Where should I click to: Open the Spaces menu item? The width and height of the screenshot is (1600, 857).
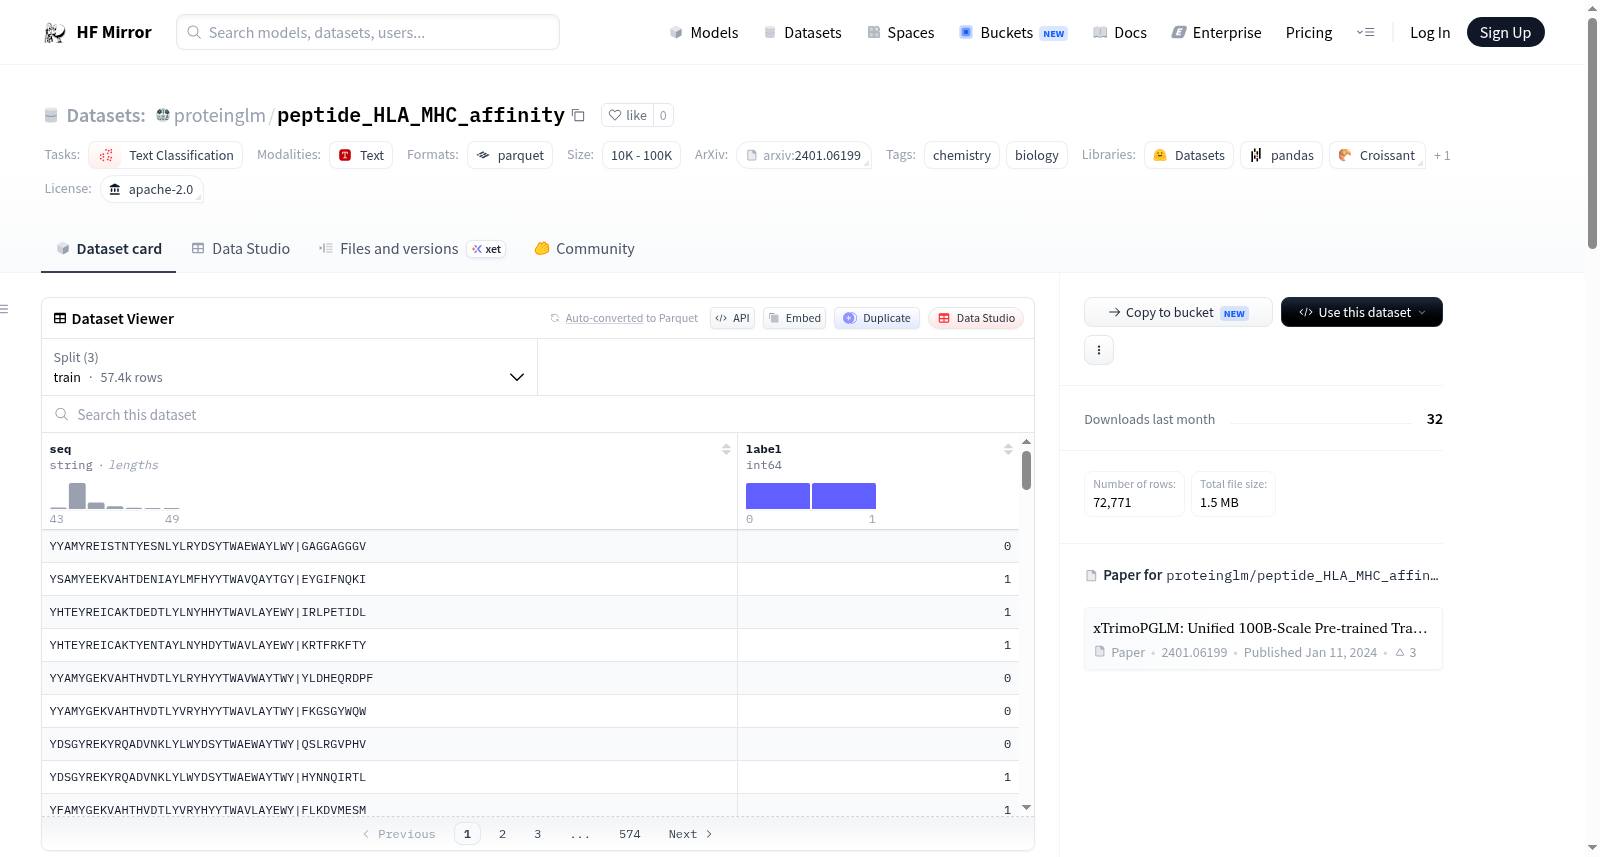[x=901, y=33]
